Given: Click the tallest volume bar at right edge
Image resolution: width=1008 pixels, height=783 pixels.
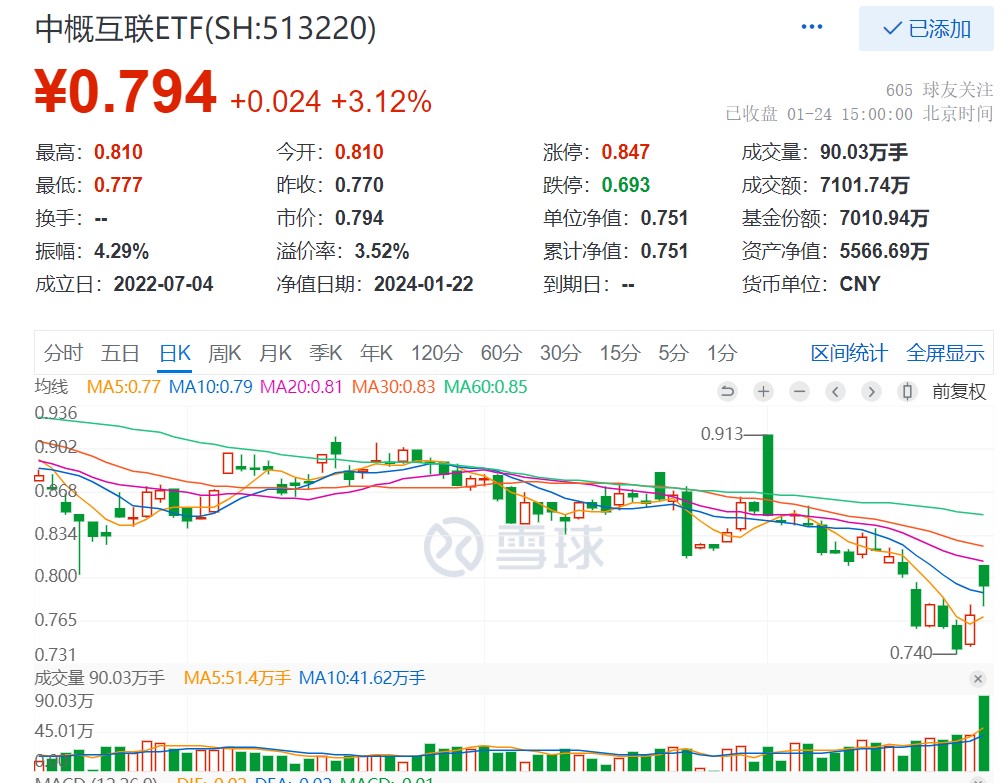Looking at the screenshot, I should tap(984, 734).
